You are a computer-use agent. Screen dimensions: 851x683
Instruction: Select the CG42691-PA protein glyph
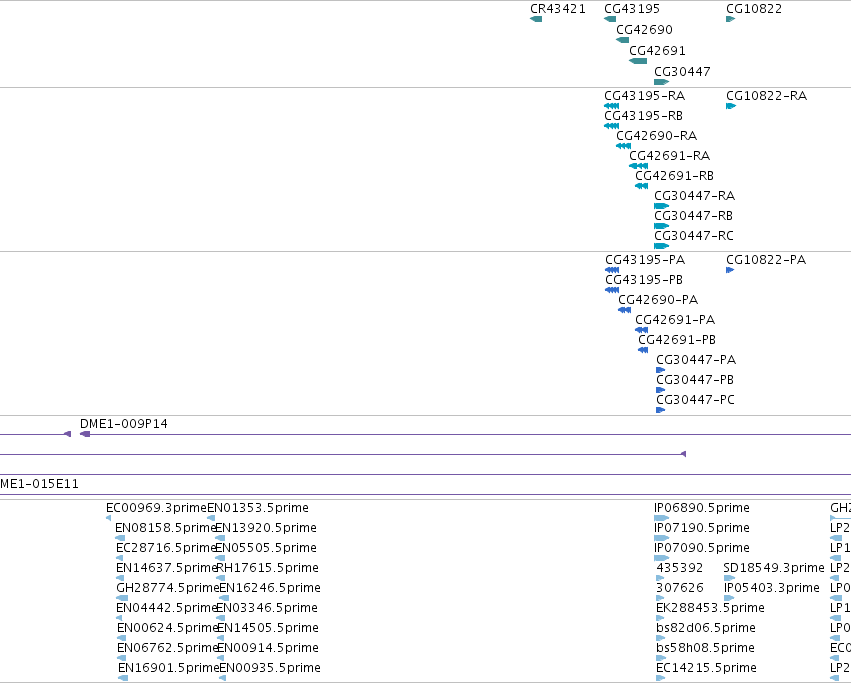[642, 330]
